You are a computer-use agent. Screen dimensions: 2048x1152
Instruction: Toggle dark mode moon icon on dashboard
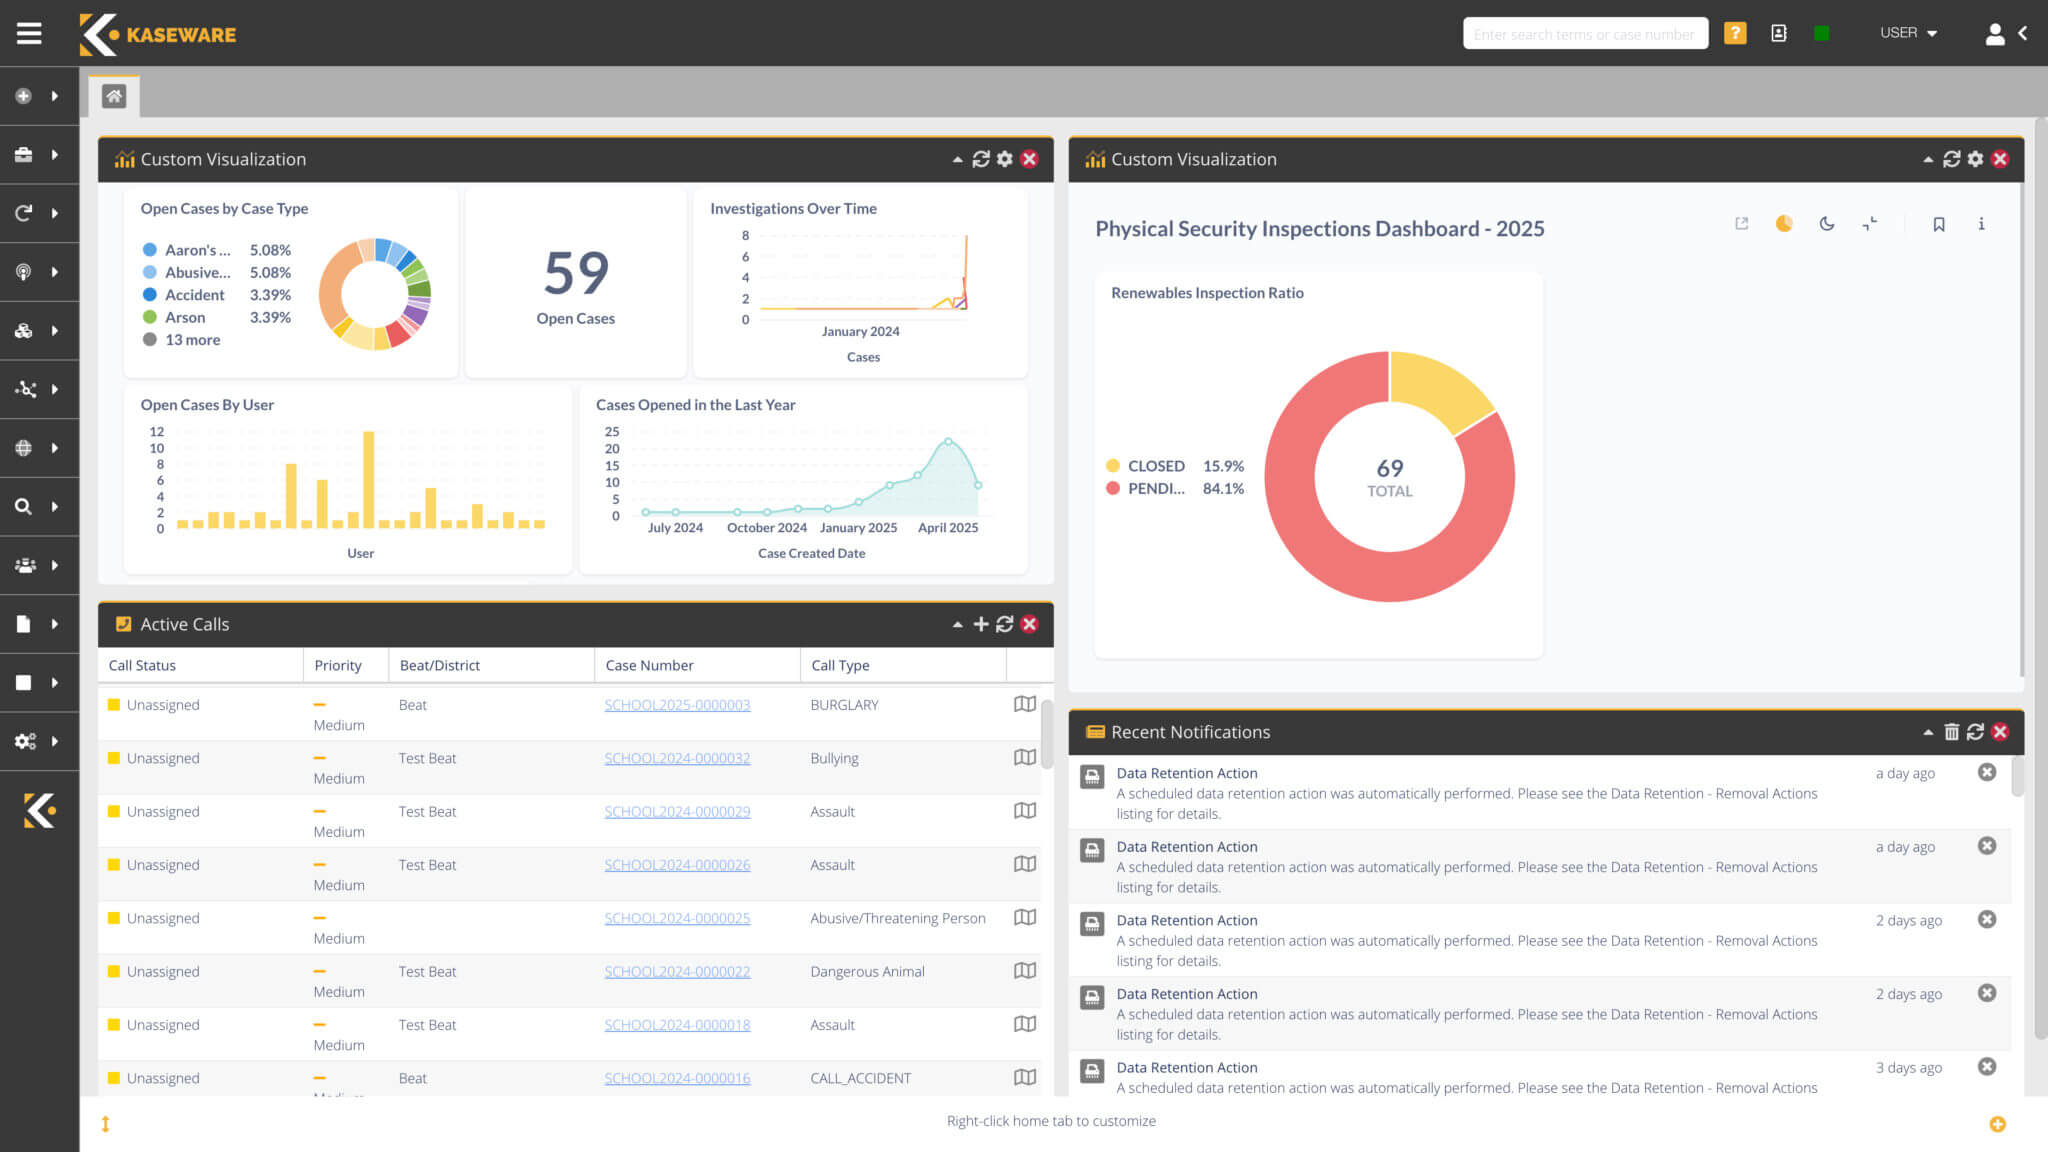[1826, 224]
